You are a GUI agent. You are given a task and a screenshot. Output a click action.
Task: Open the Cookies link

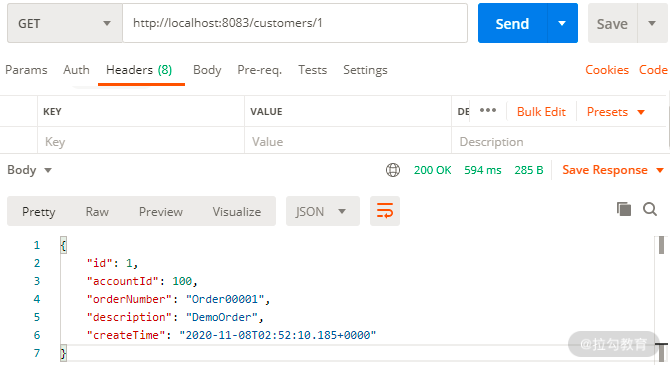[607, 70]
